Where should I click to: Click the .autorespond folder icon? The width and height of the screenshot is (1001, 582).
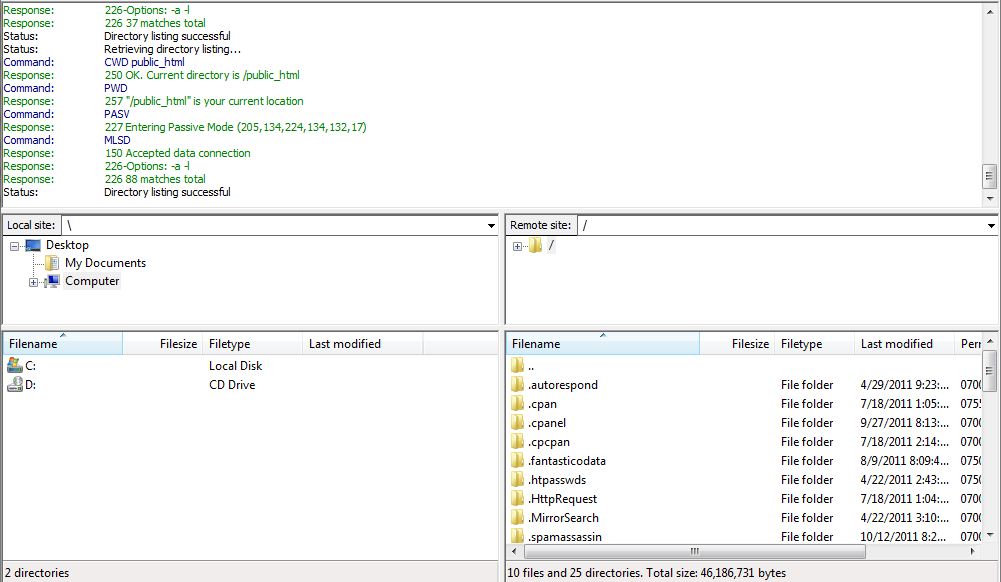518,385
